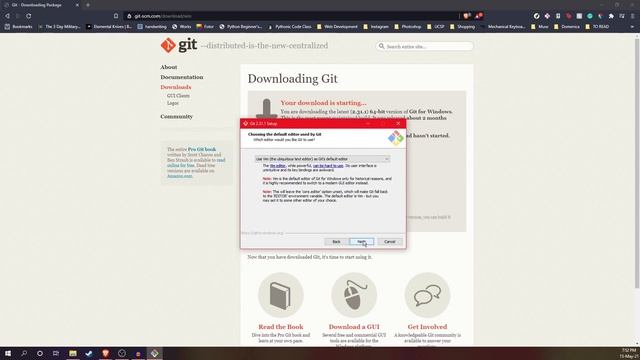Open Downloads in the sidebar

click(176, 87)
